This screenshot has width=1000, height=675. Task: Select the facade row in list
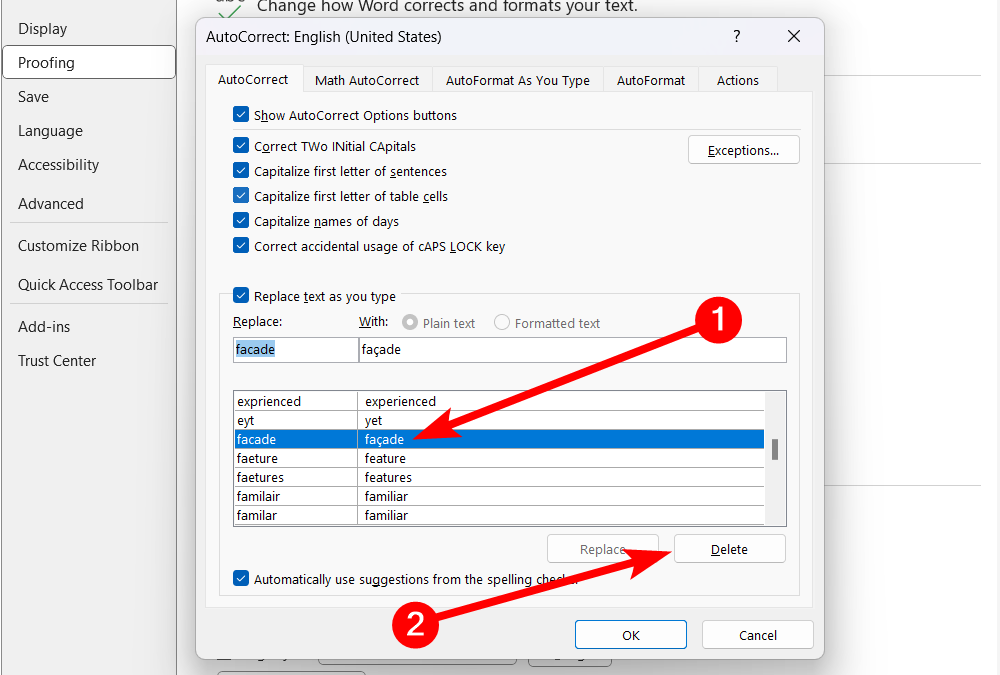[x=499, y=439]
